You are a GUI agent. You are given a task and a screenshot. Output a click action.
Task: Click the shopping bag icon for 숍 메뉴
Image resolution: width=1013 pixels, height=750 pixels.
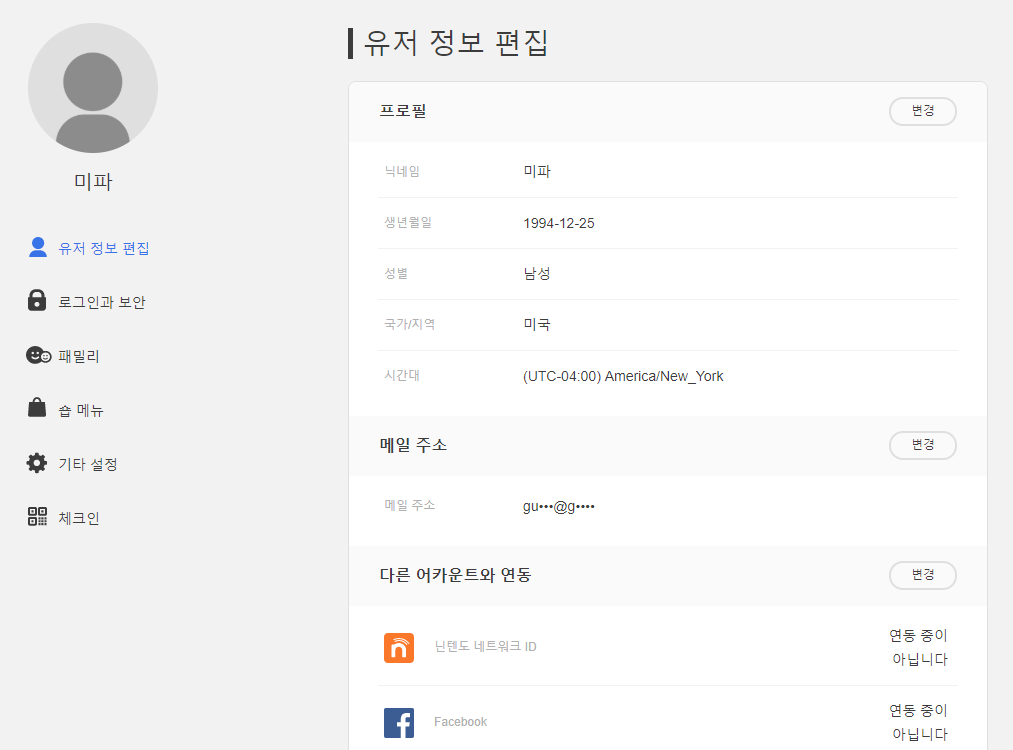pos(37,408)
